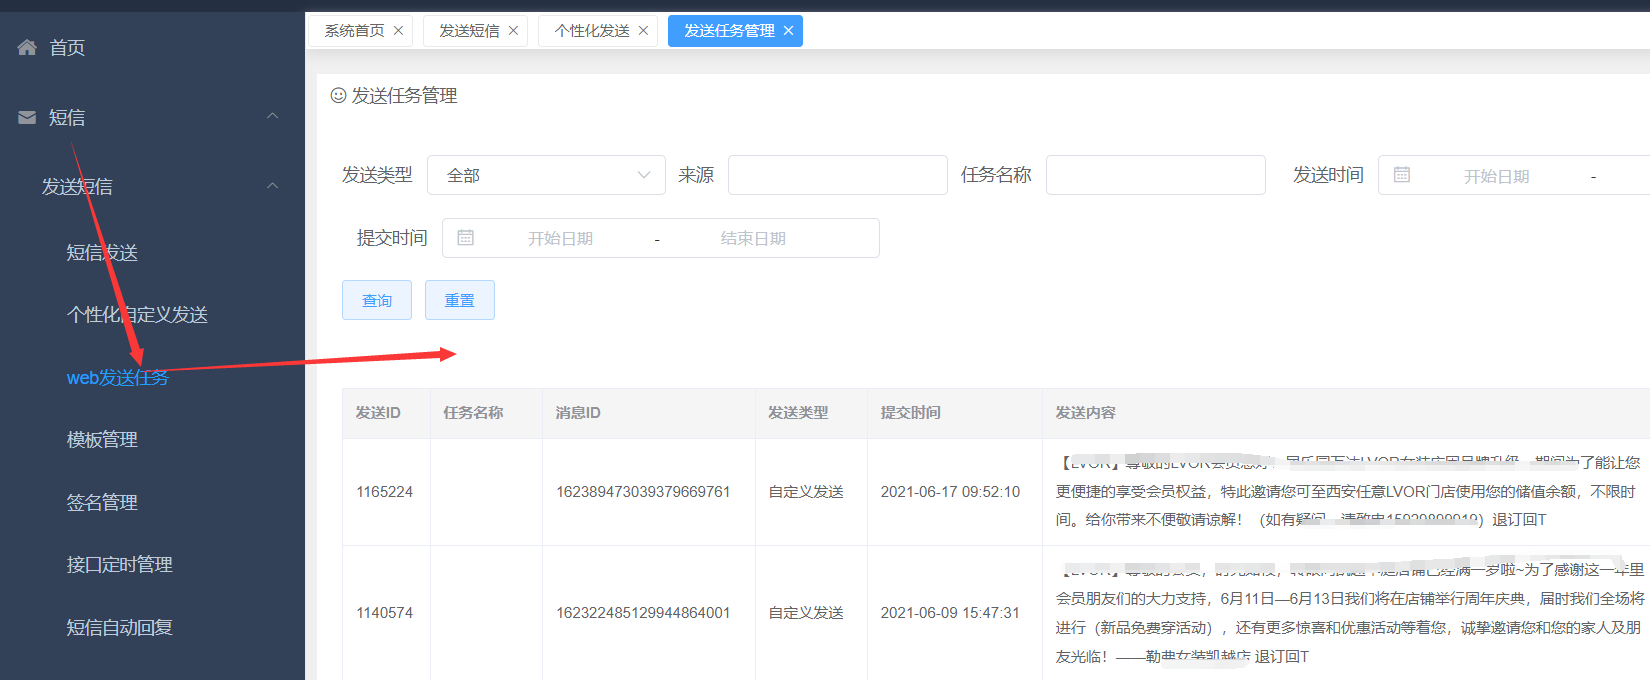
Task: Close the 发送任务管理 tab
Action: click(x=788, y=31)
